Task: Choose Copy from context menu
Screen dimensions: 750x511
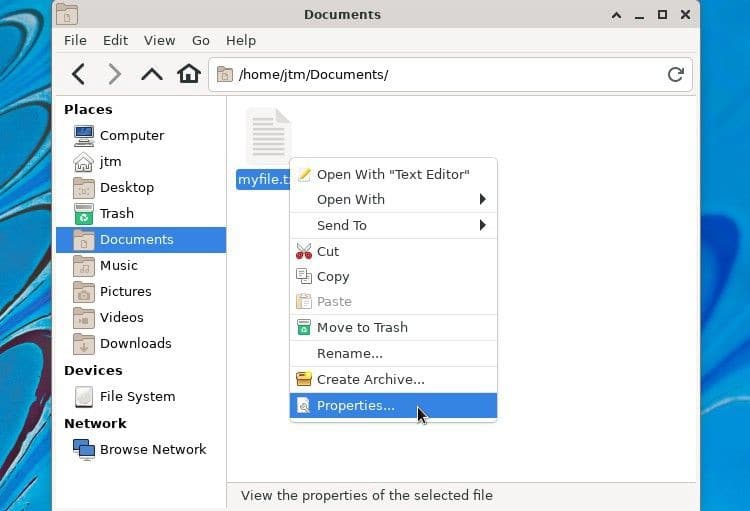Action: coord(393,277)
